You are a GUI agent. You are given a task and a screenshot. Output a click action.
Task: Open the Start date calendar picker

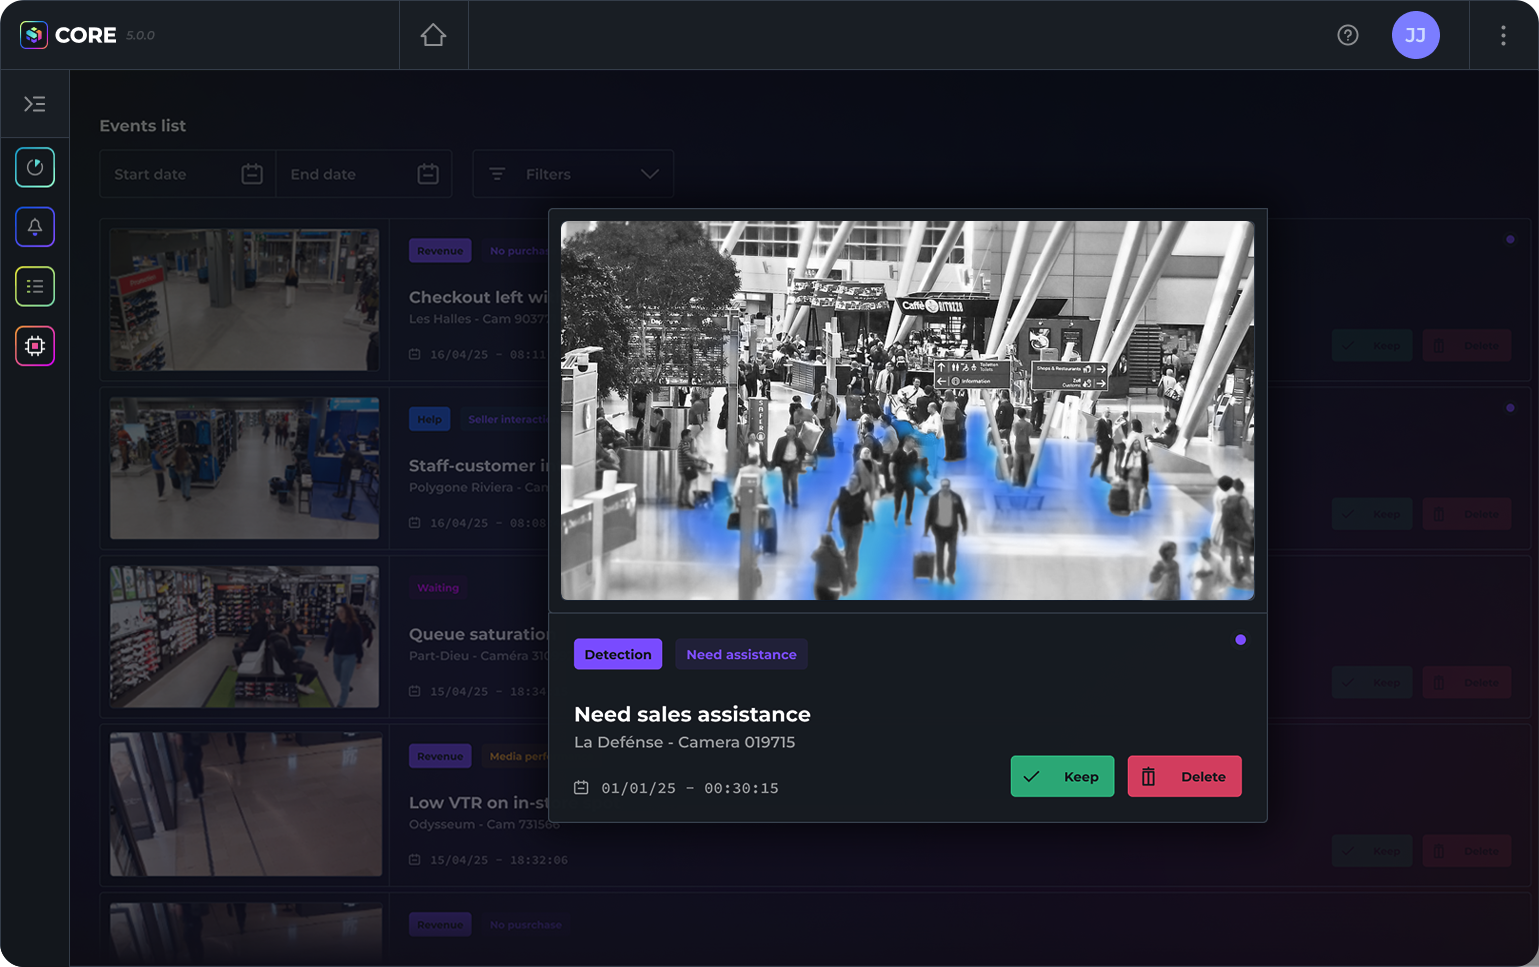(x=252, y=174)
